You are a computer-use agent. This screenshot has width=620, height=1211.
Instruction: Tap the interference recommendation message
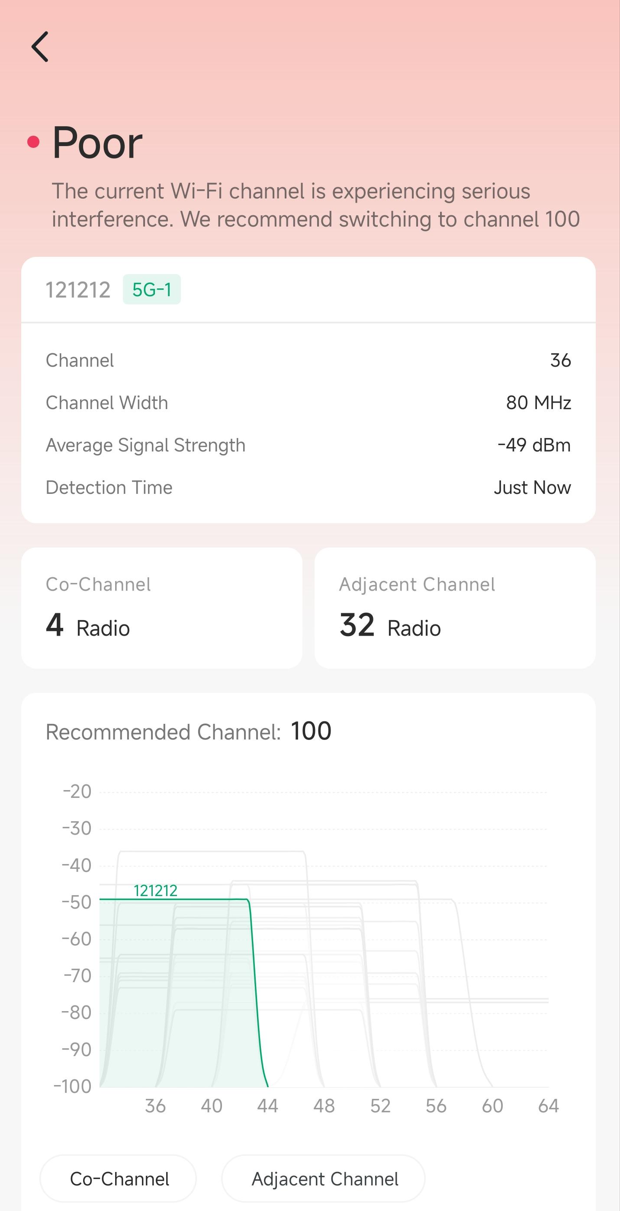point(315,205)
